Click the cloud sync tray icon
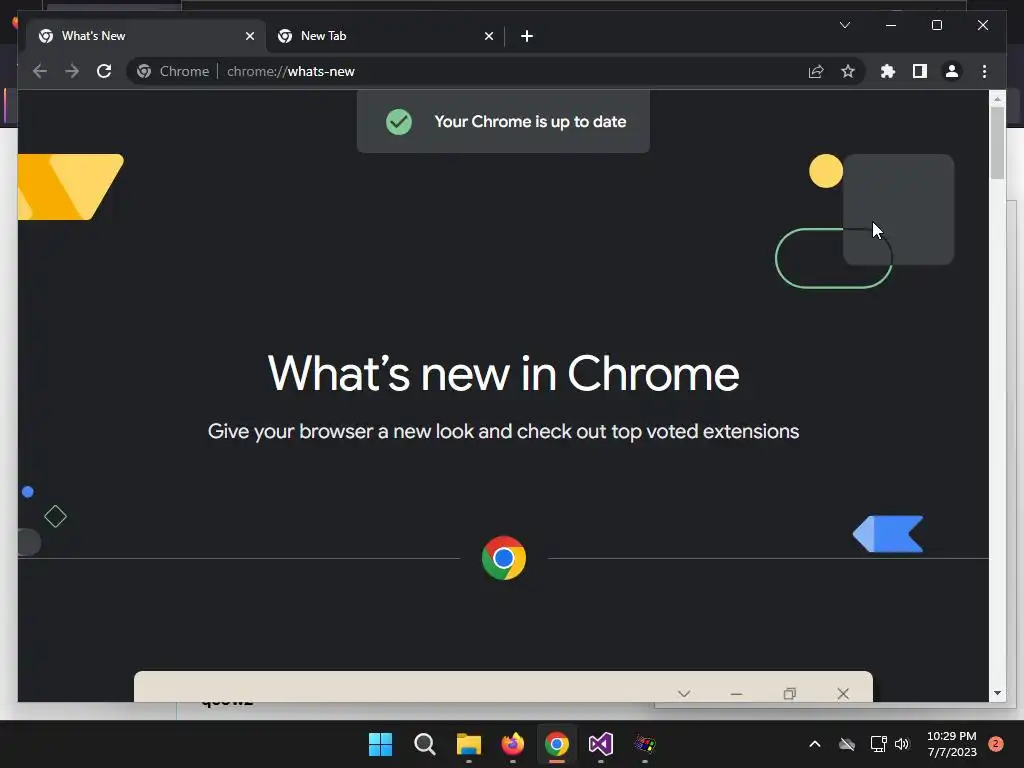 click(847, 744)
